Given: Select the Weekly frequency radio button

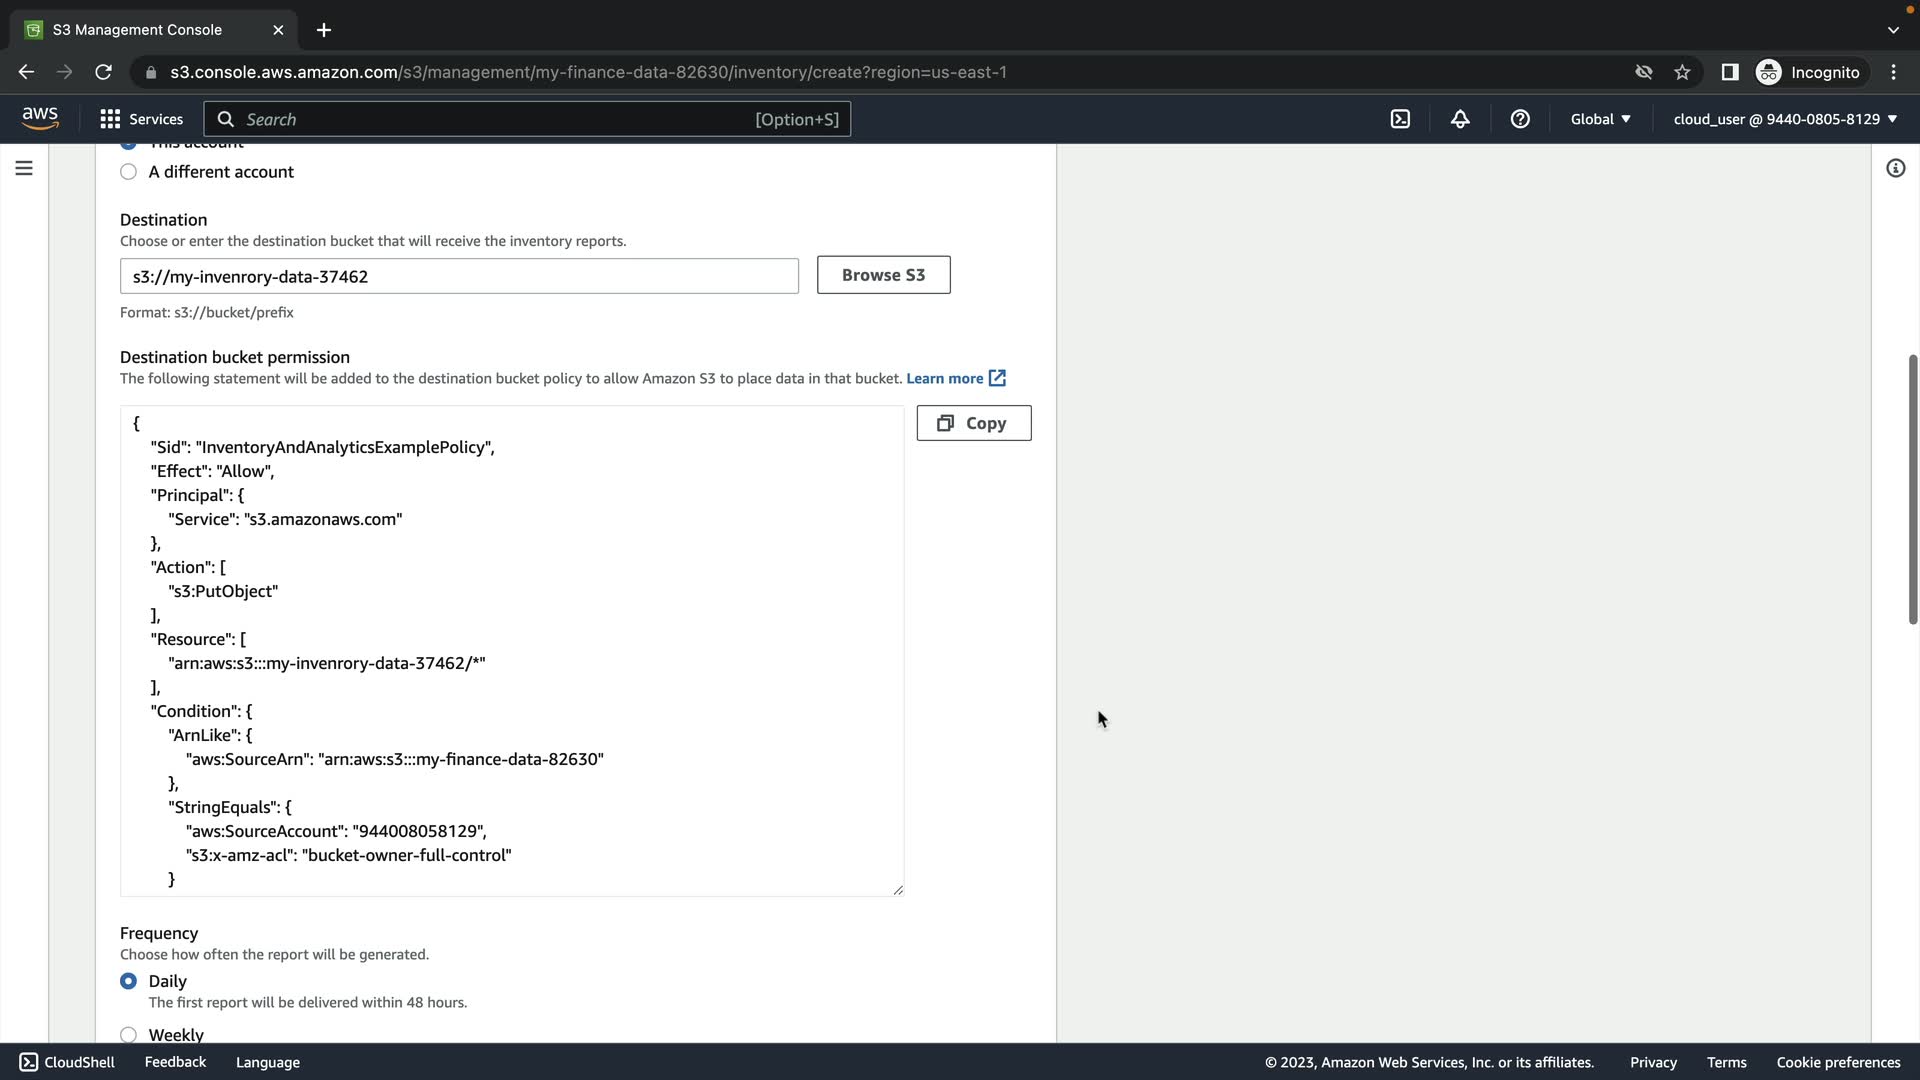Looking at the screenshot, I should click(x=129, y=1034).
